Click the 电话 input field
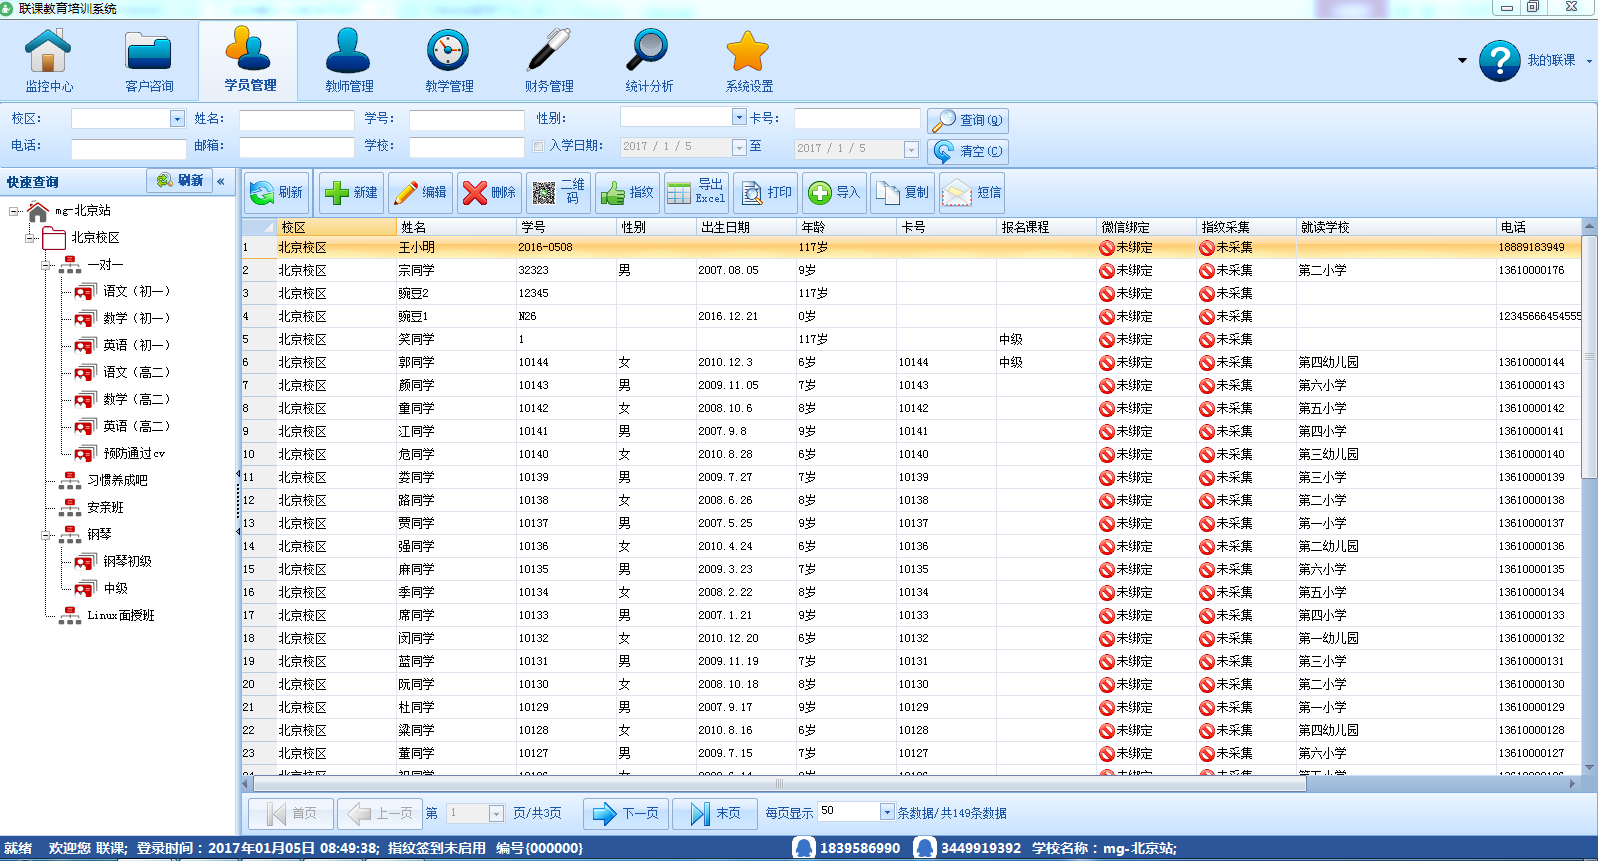 tap(129, 149)
